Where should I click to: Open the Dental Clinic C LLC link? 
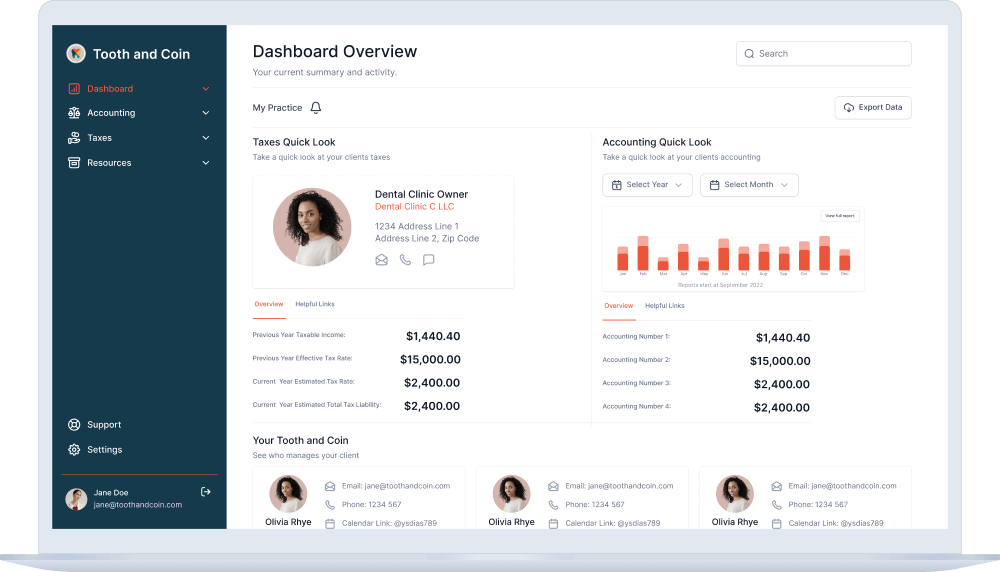click(415, 207)
